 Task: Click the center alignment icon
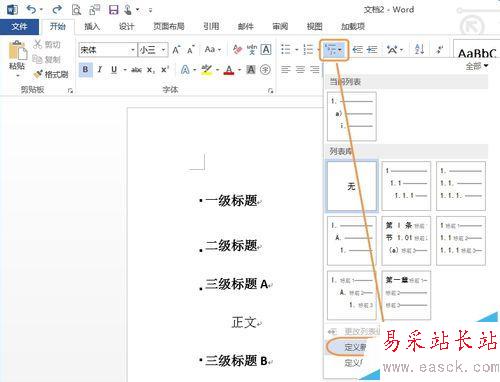[x=300, y=69]
